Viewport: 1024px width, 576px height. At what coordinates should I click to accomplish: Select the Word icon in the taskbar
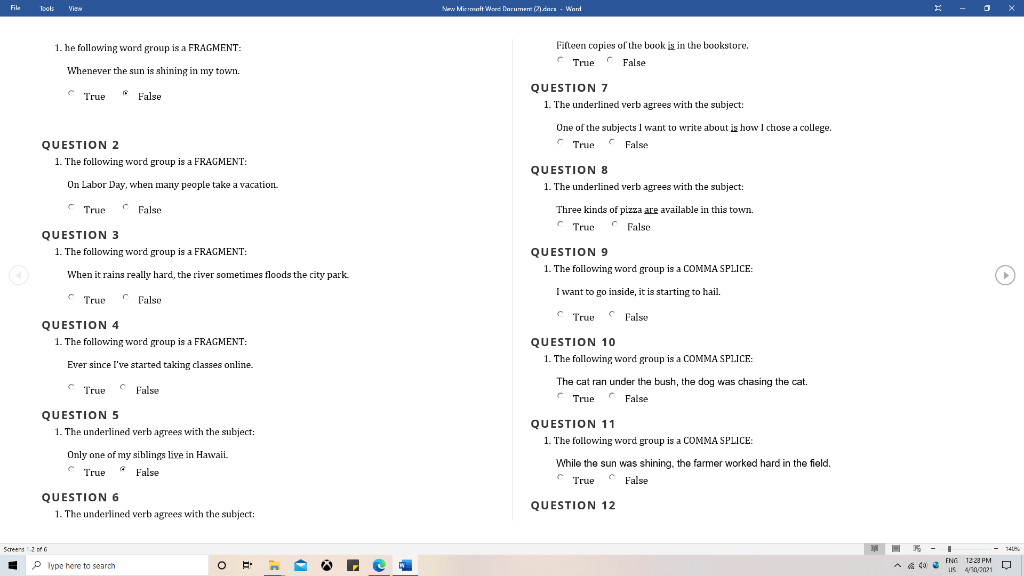pyautogui.click(x=404, y=565)
